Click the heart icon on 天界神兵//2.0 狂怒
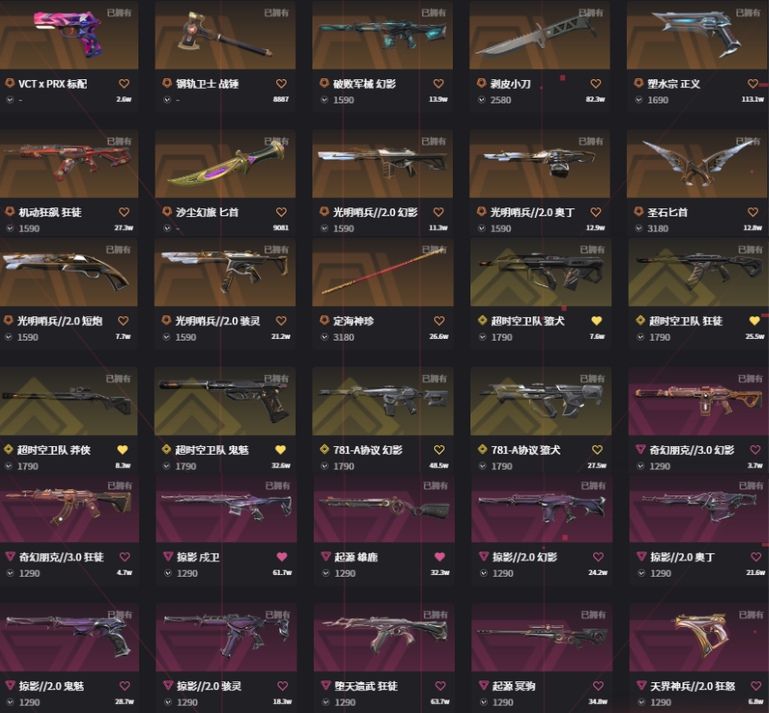The width and height of the screenshot is (769, 713). tap(756, 686)
